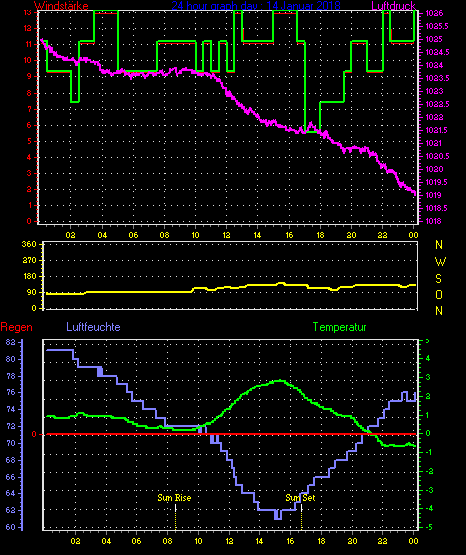
Task: Select the 1021.5 pressure axis label
Action: [x=437, y=131]
